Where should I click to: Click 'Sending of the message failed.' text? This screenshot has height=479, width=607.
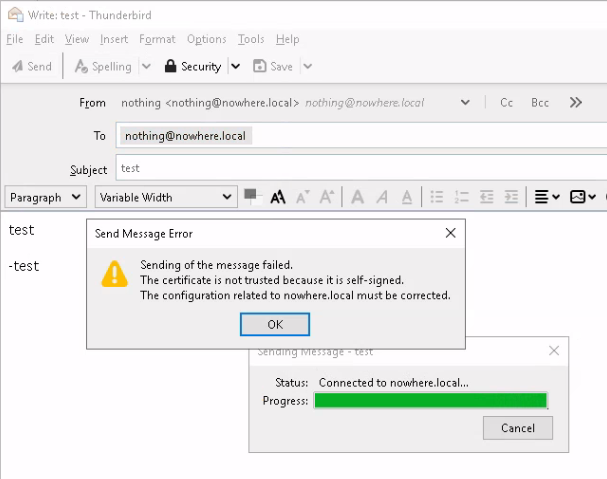point(216,265)
